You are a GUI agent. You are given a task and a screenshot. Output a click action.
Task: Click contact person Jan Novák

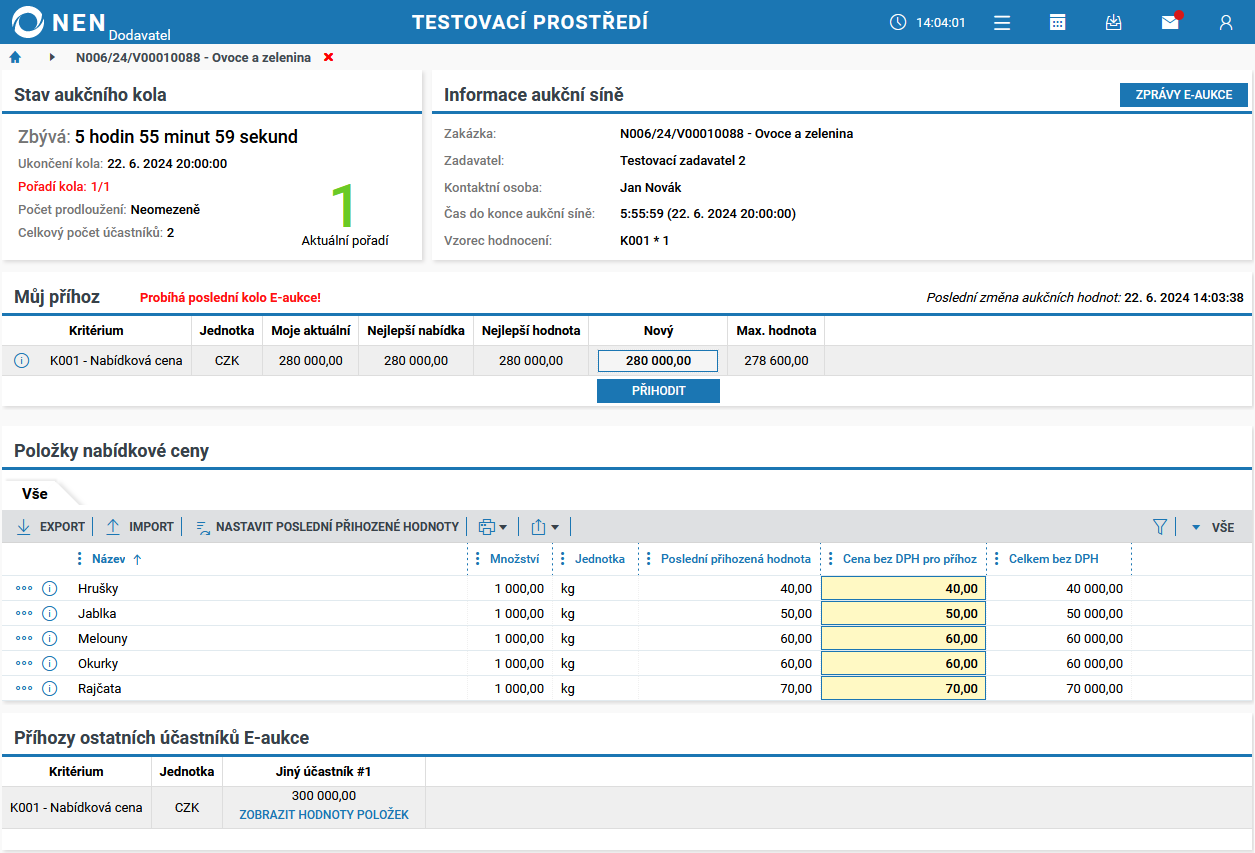(x=650, y=187)
